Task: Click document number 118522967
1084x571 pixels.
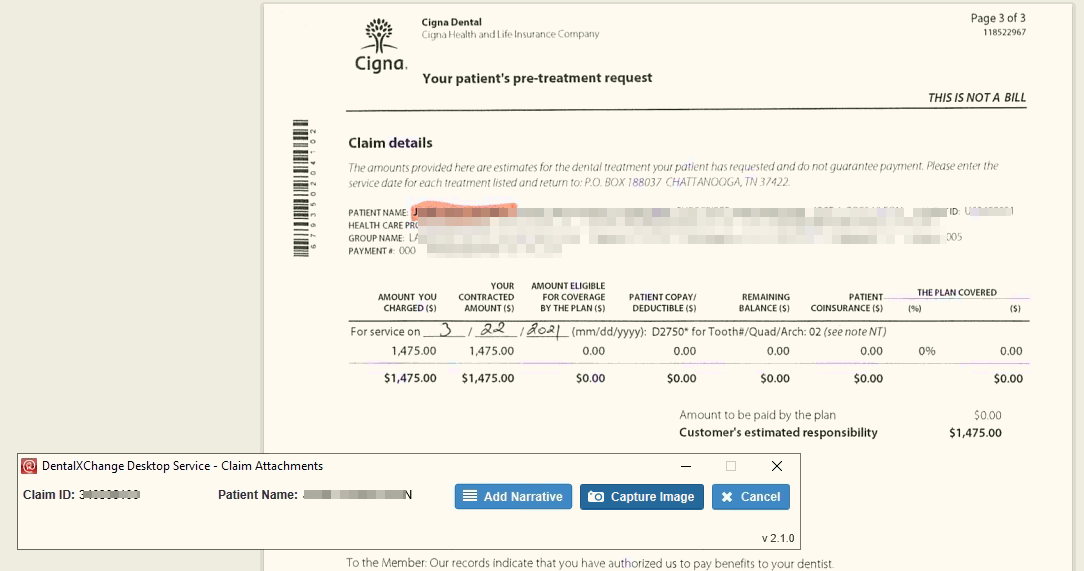Action: [x=1004, y=32]
